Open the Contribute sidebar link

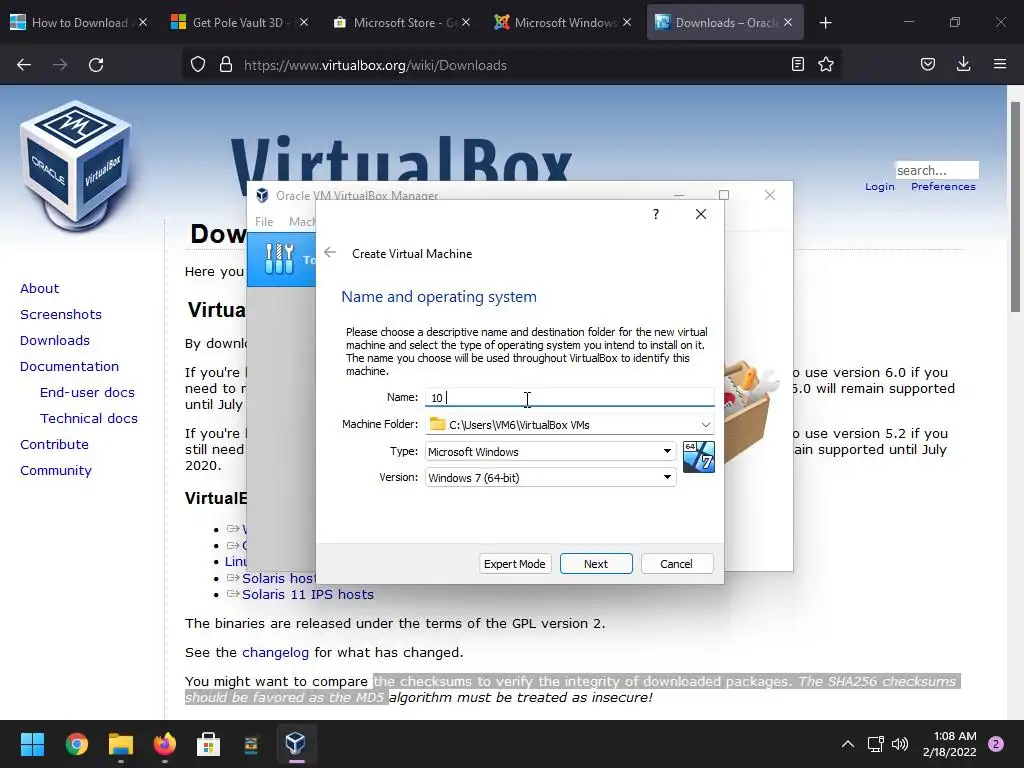(x=54, y=444)
